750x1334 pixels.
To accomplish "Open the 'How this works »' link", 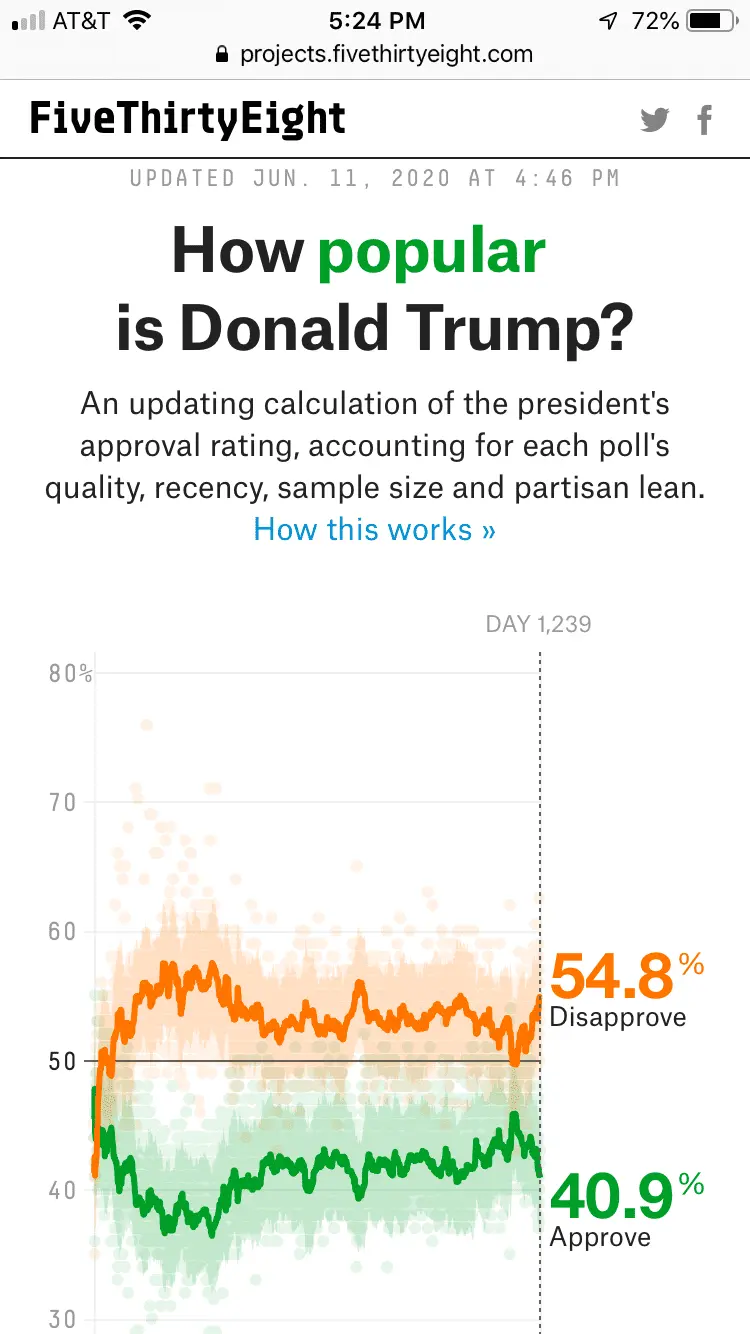I will pyautogui.click(x=374, y=528).
